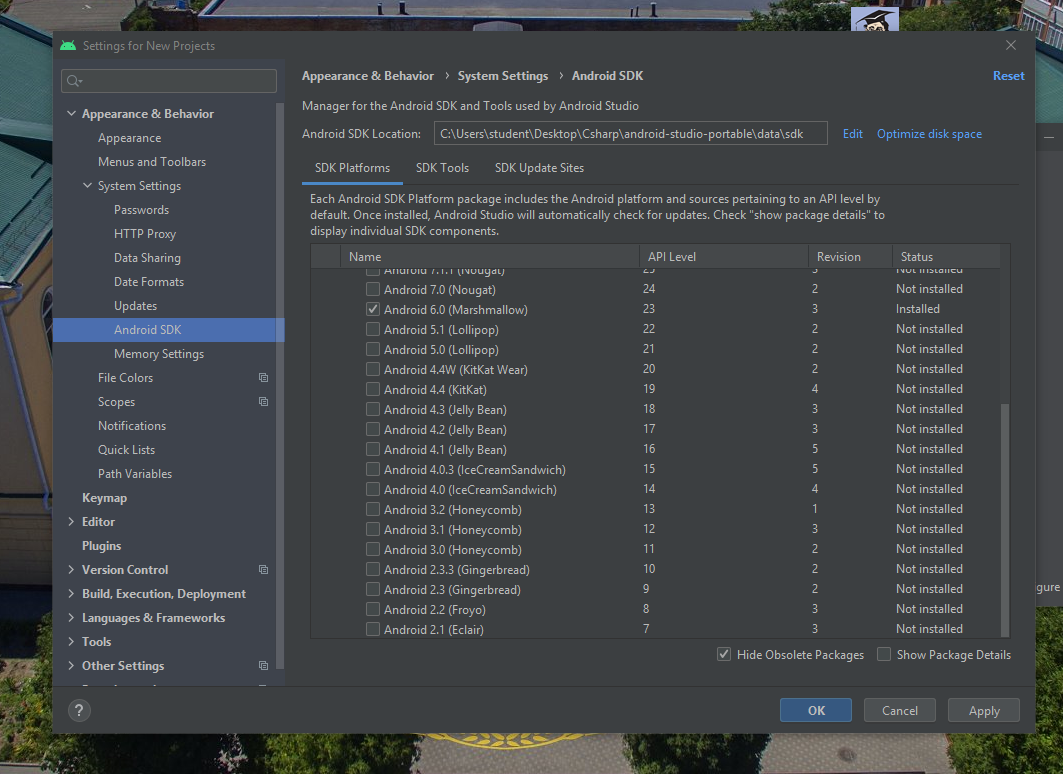Check the Android 4.4W (KitKat Wear) checkbox
Screen dimensions: 1063x774
(x=373, y=369)
